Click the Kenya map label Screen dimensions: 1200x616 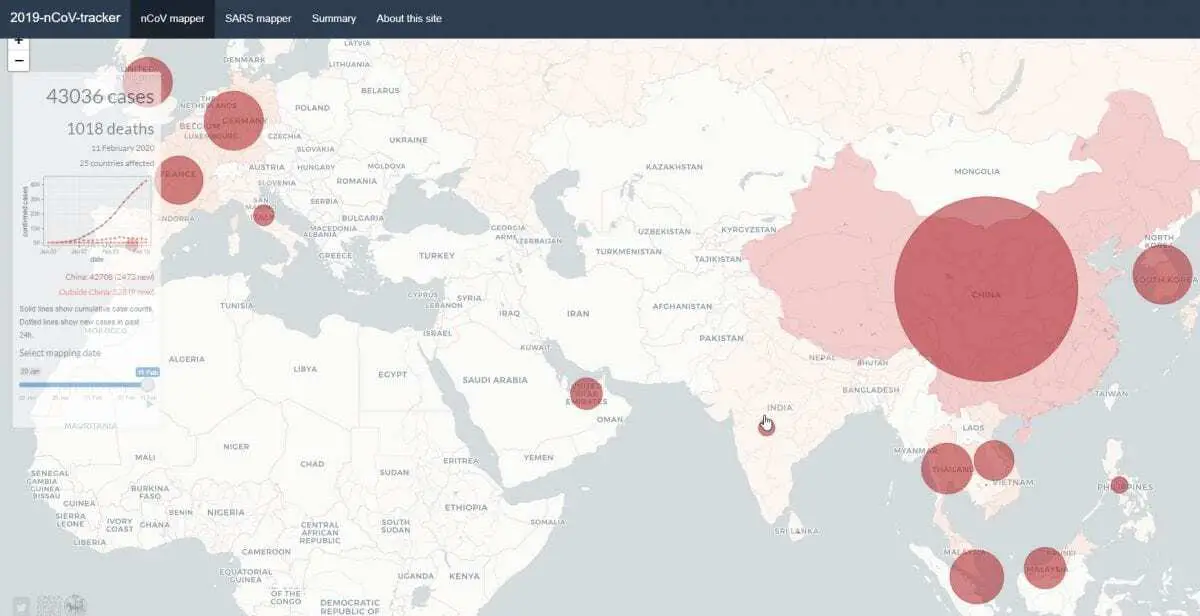click(464, 577)
